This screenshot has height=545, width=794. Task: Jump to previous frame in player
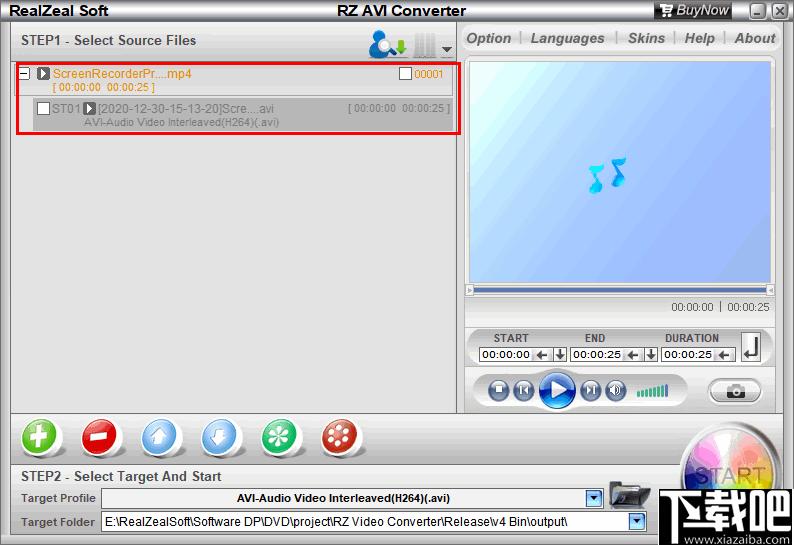click(524, 391)
